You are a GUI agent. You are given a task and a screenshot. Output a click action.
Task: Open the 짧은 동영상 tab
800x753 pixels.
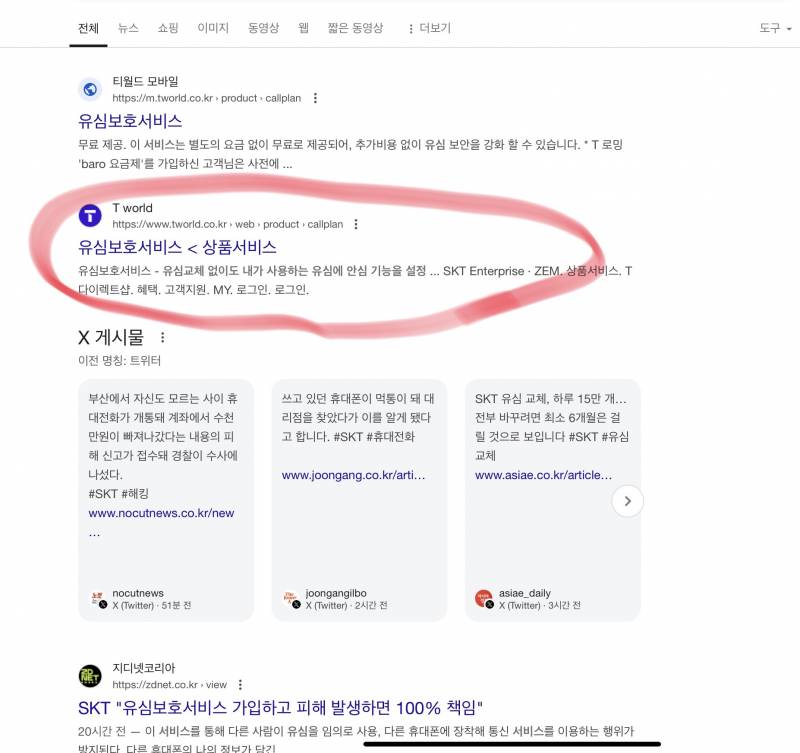355,28
